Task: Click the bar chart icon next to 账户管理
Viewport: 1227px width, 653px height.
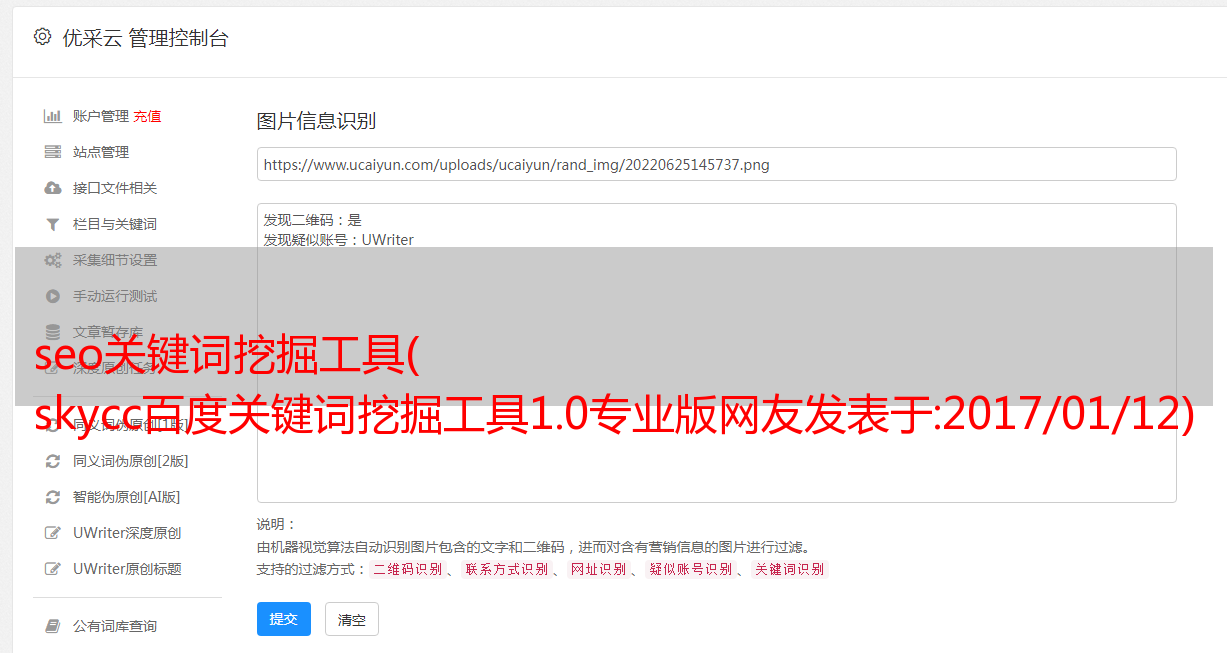Action: (x=53, y=116)
